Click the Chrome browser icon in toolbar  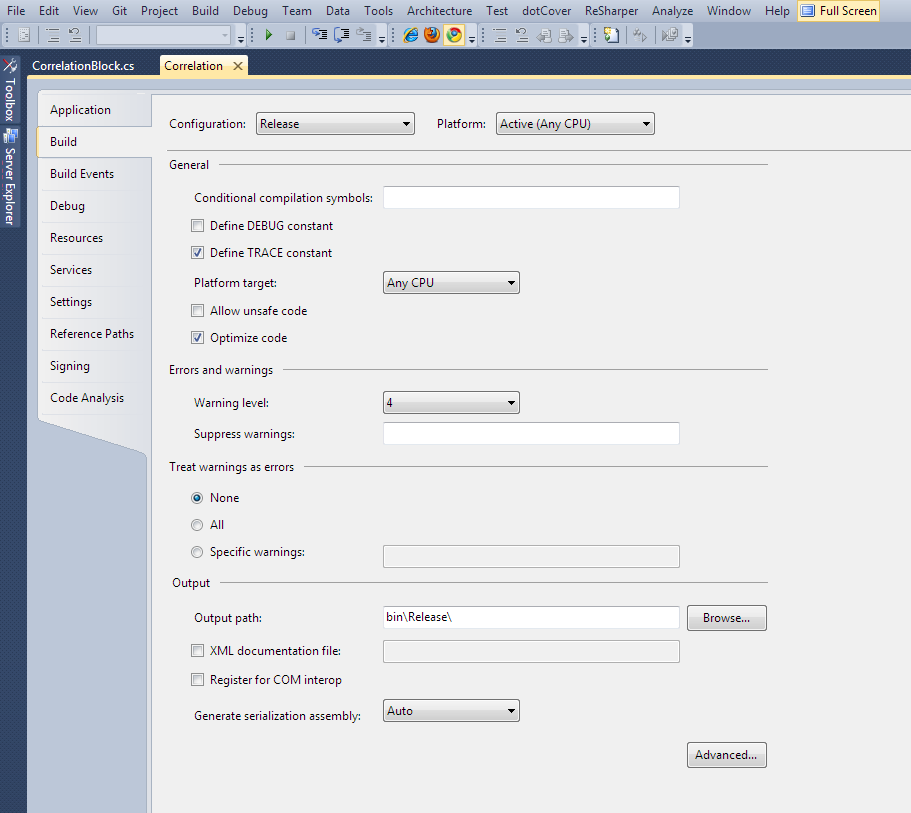coord(454,35)
